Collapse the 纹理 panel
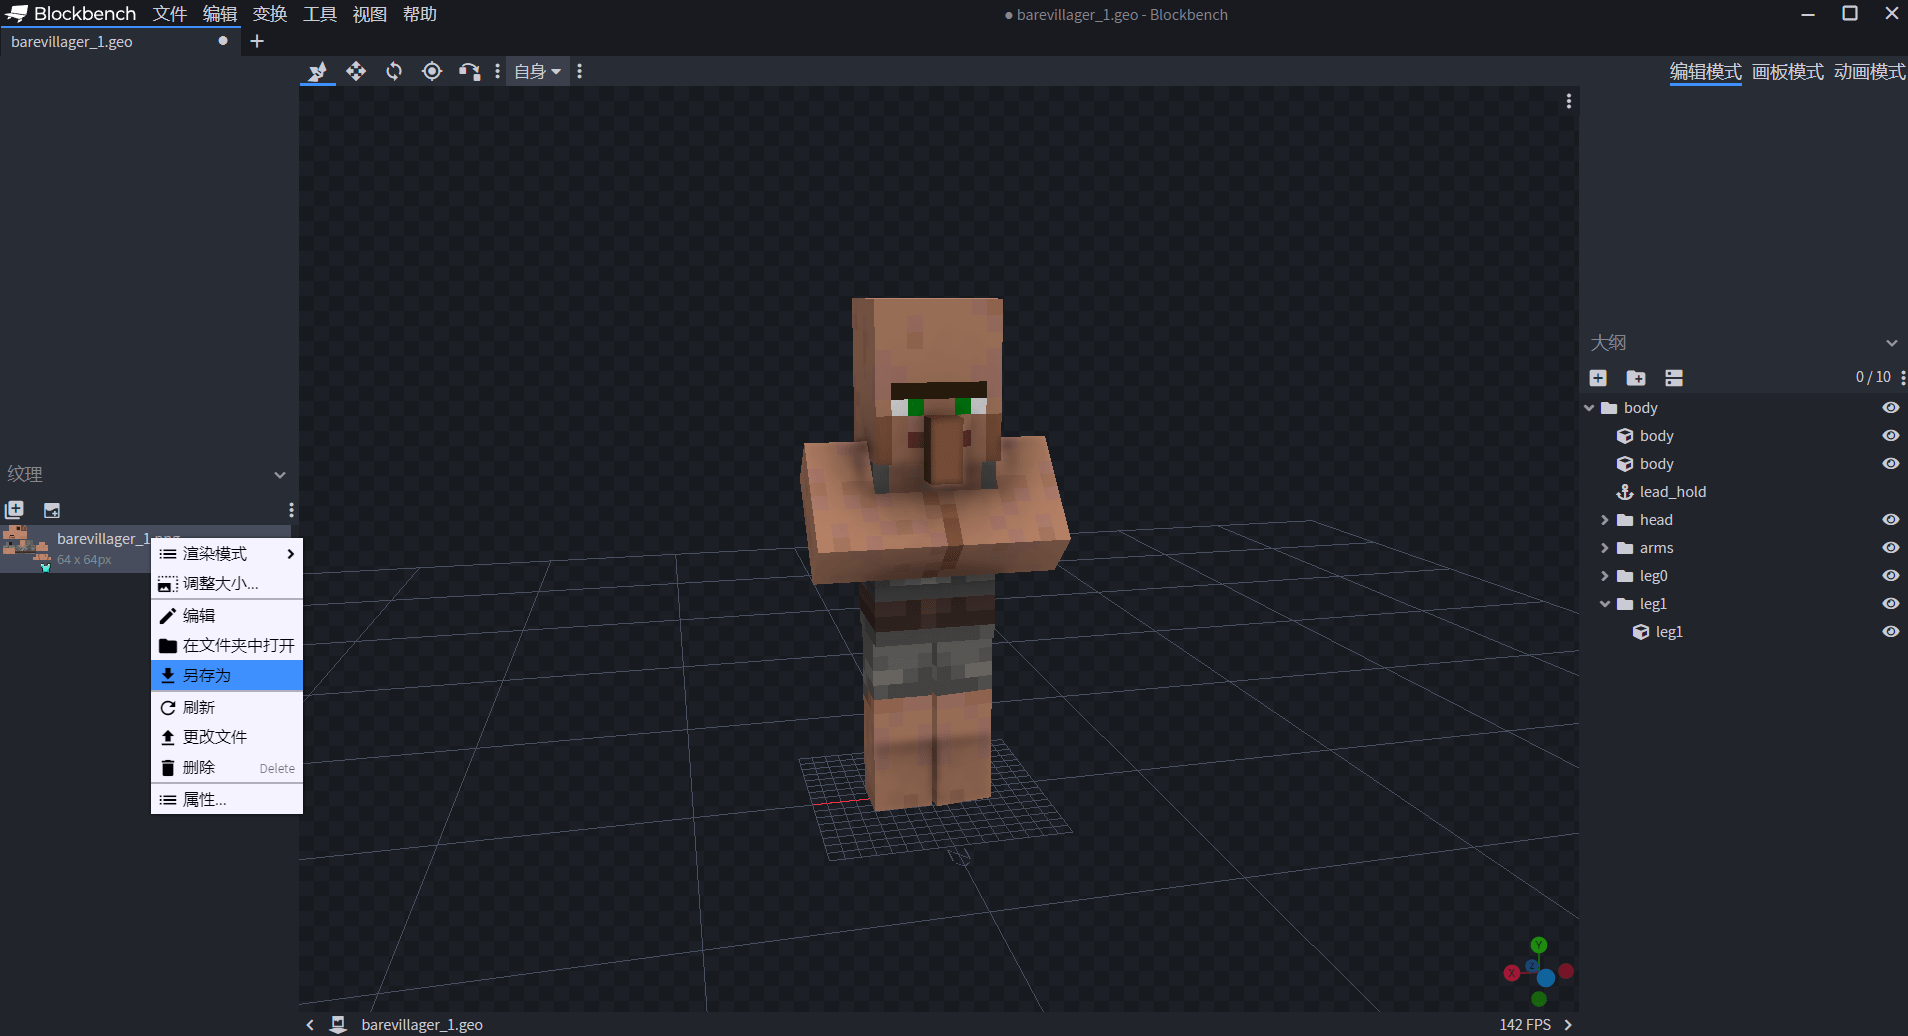Viewport: 1908px width, 1036px height. point(280,475)
